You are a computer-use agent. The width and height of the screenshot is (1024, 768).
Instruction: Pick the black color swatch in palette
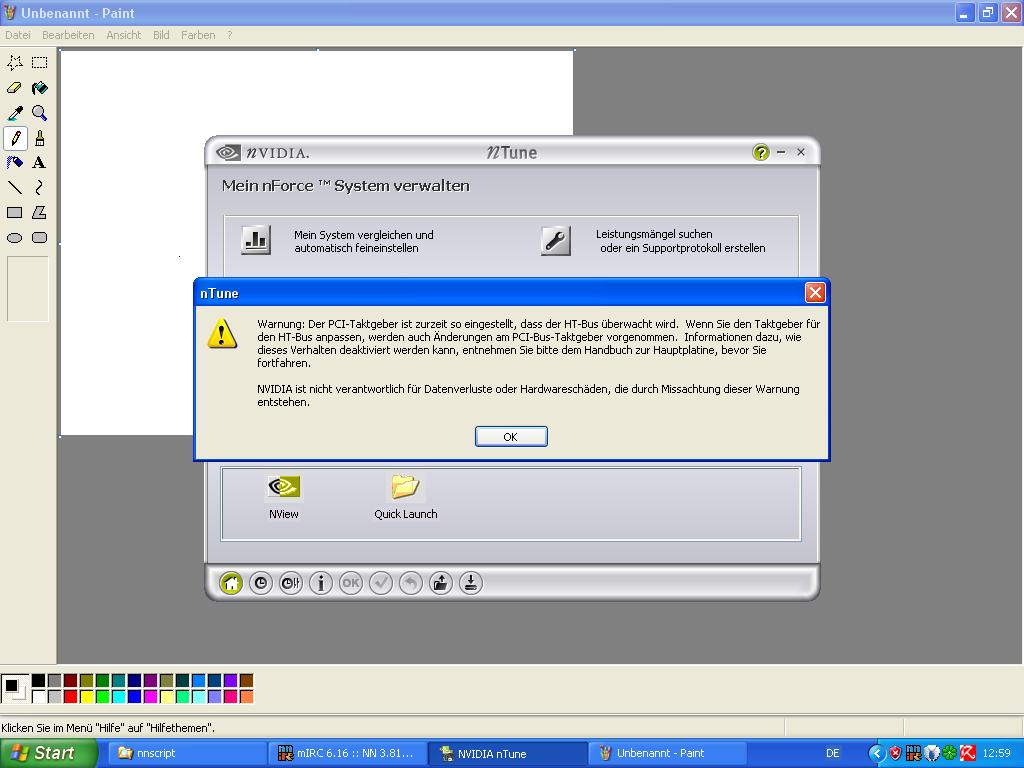(39, 681)
